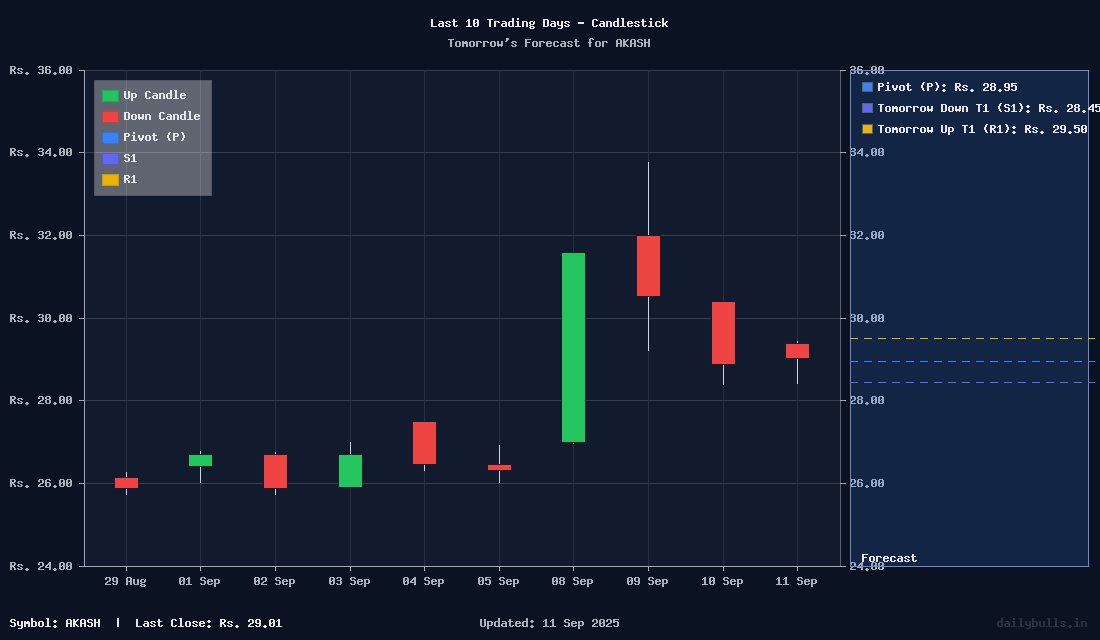Click the 'Last 10 Trading Days - Candlestick' title
Viewport: 1100px width, 640px height.
coord(549,23)
